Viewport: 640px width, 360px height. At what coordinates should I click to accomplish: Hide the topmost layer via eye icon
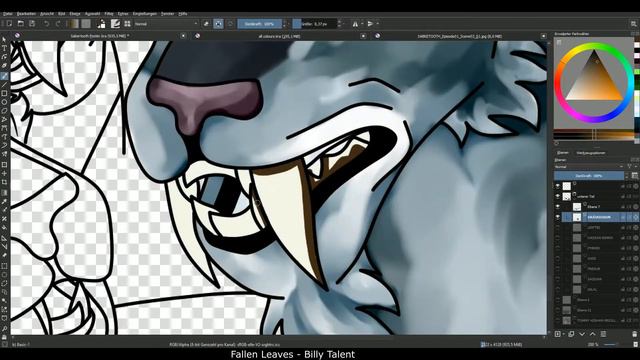[558, 186]
